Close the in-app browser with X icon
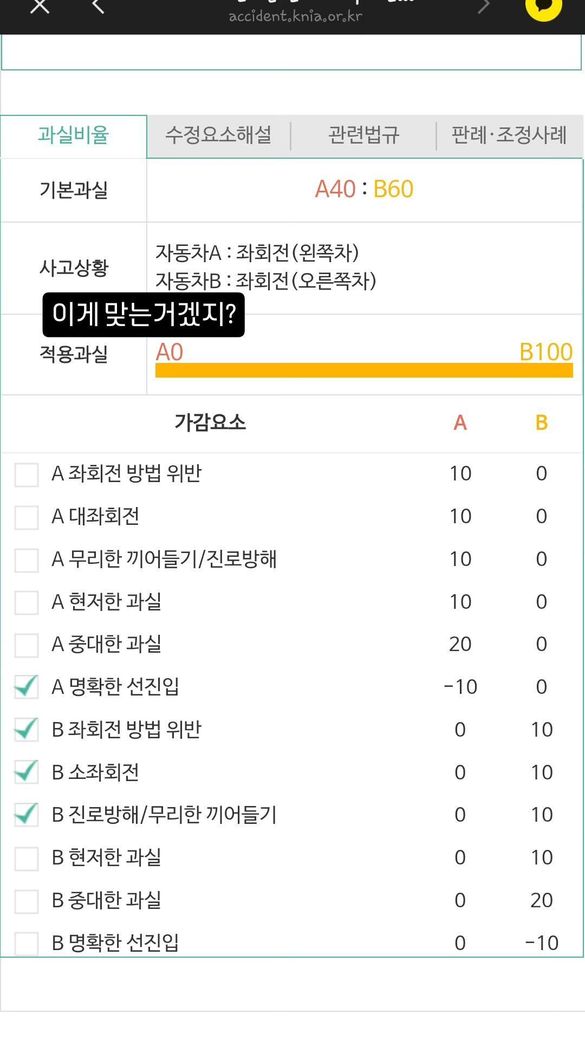 click(x=40, y=6)
